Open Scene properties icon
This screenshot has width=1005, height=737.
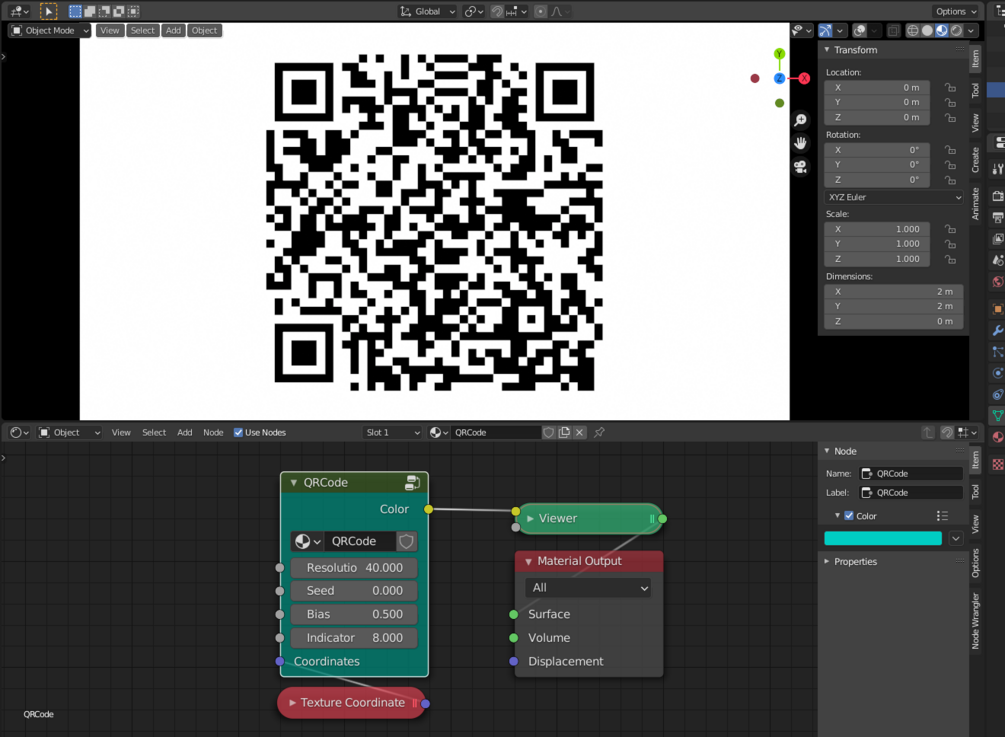998,260
